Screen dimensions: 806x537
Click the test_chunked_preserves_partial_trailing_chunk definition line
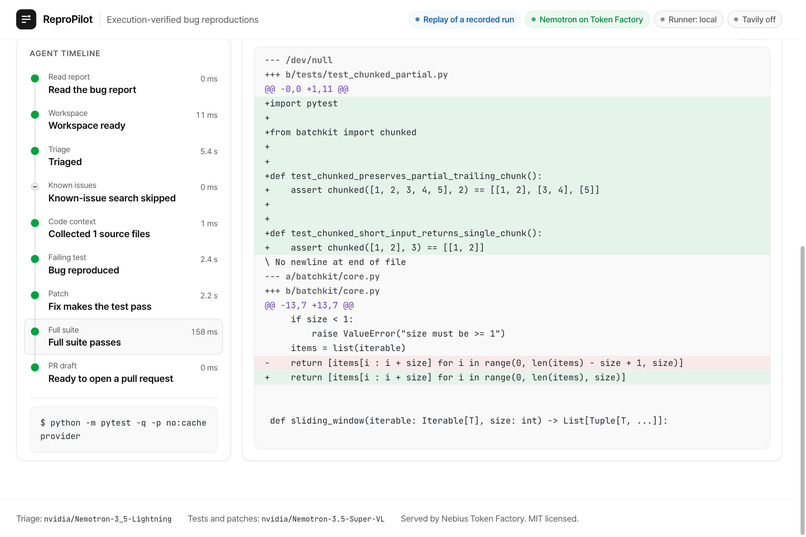[x=512, y=176]
